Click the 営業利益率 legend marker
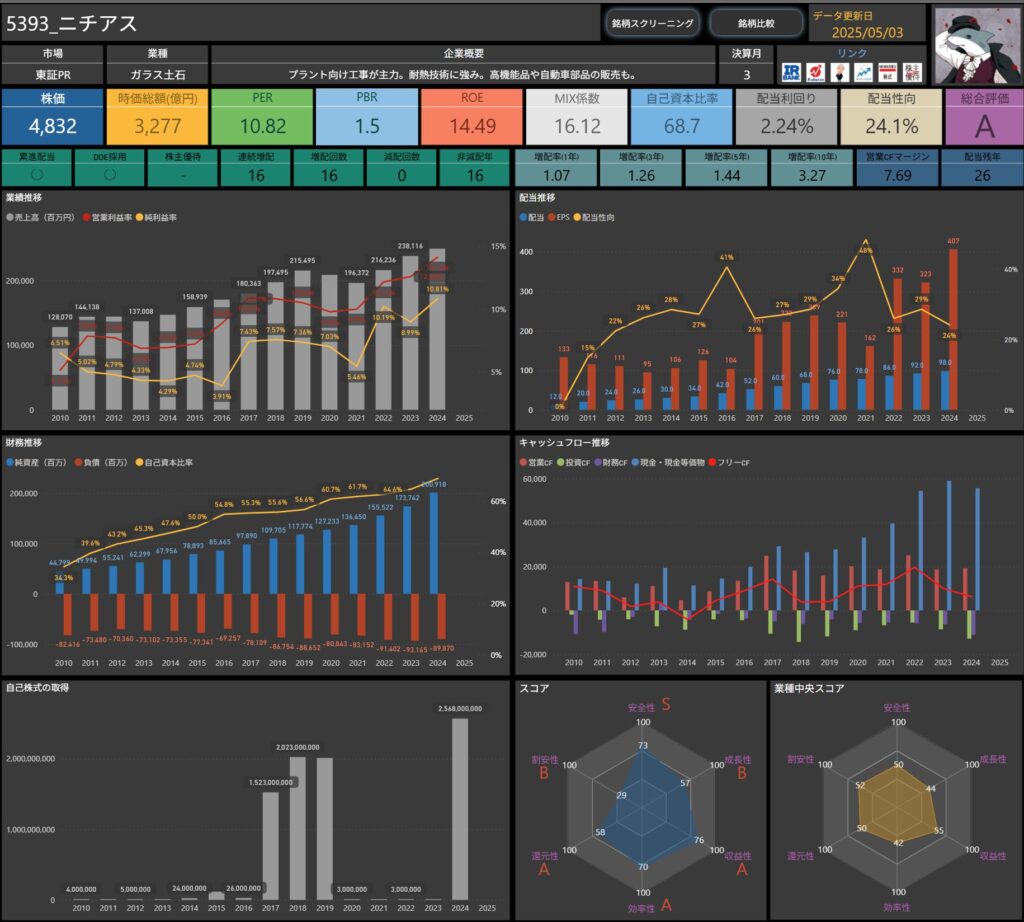This screenshot has height=922, width=1024. point(86,217)
